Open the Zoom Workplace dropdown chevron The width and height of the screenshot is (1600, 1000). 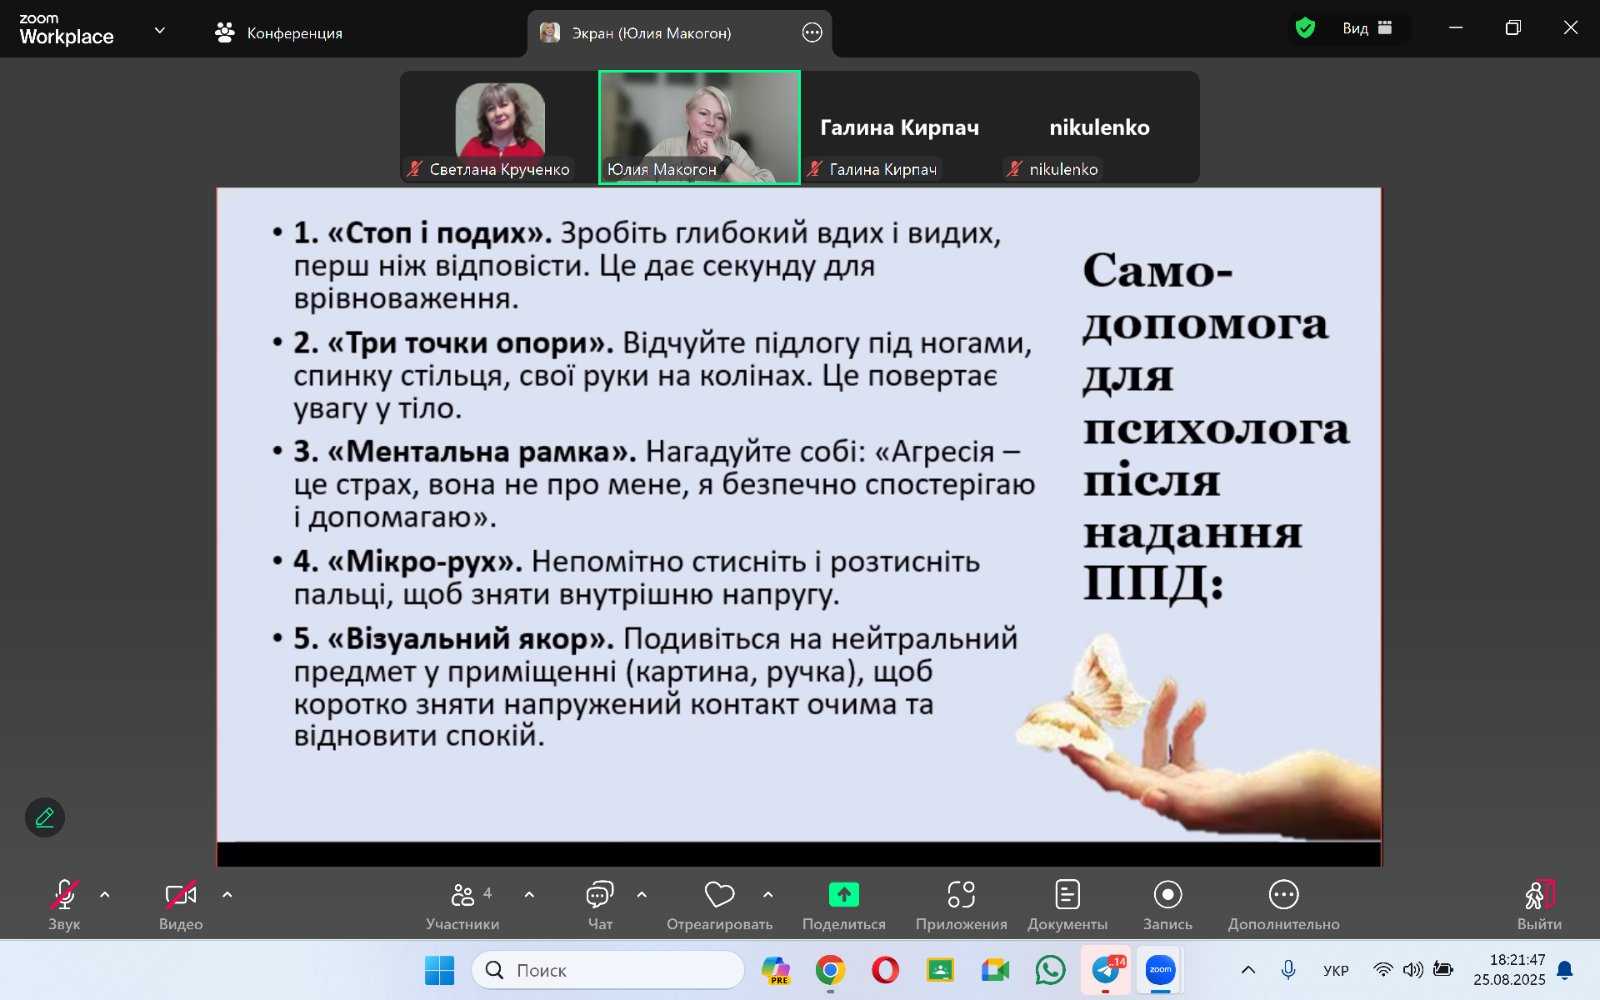[160, 30]
